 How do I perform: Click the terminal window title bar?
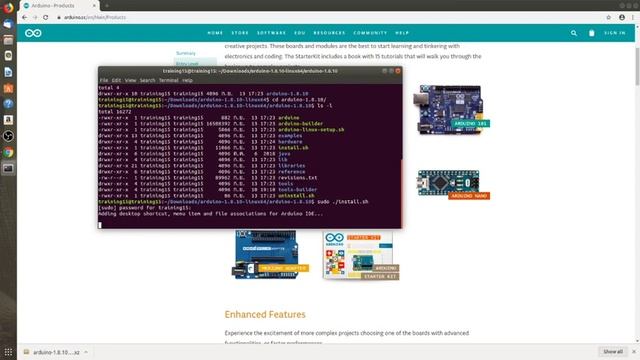pyautogui.click(x=250, y=71)
